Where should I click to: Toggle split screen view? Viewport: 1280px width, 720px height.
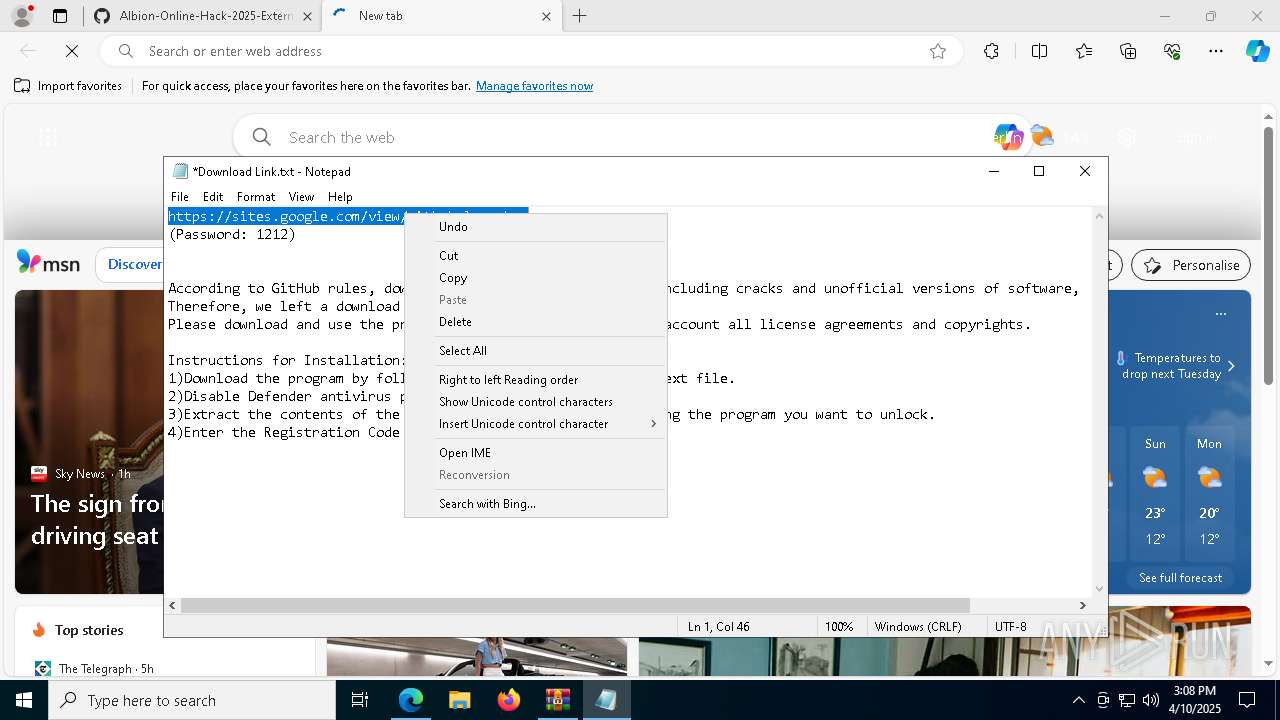tap(1039, 51)
